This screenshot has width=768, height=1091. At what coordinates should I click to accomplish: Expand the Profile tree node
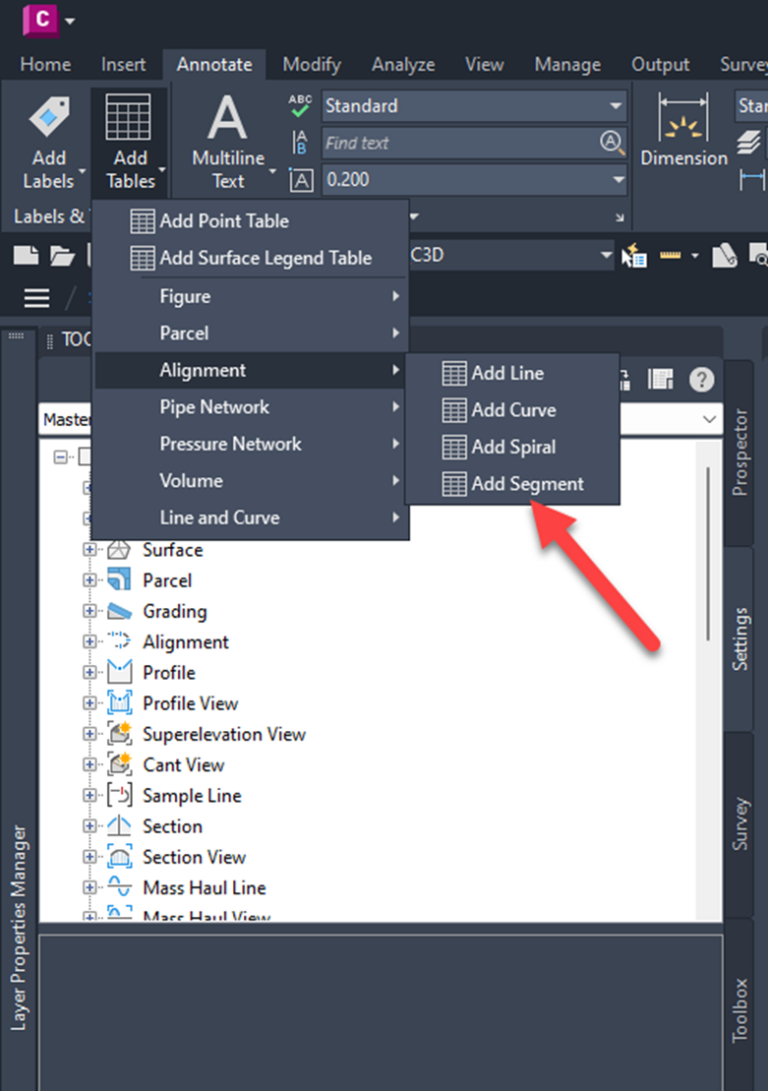pos(89,672)
